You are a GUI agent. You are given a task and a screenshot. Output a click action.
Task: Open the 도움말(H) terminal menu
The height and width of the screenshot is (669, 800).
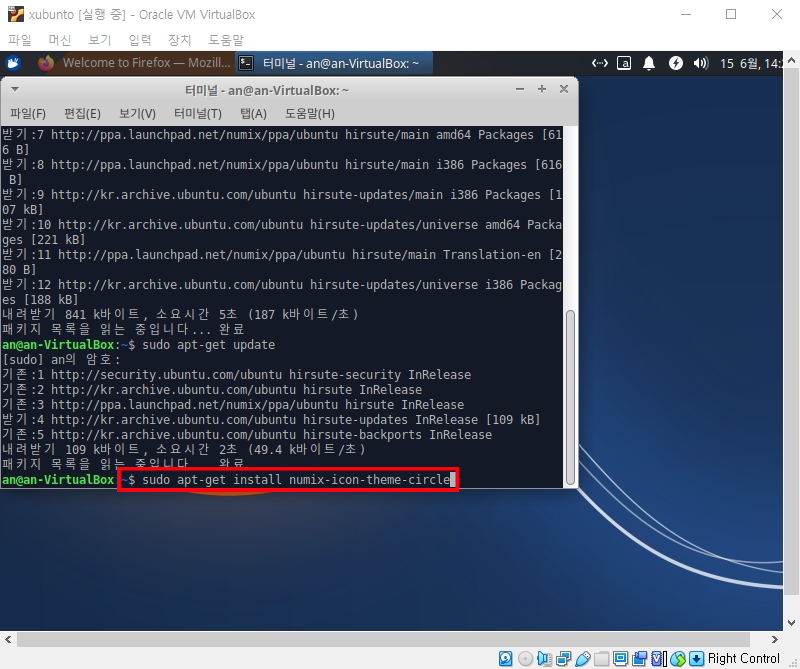coord(310,113)
